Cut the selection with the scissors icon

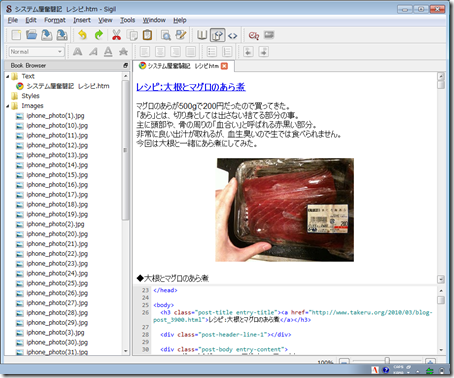click(116, 35)
